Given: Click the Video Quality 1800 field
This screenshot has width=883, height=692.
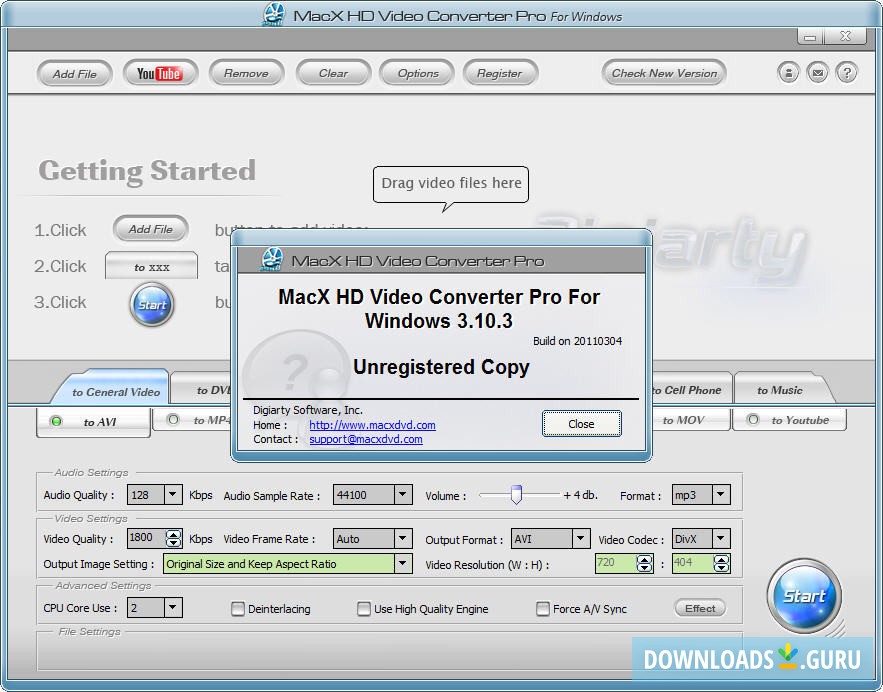Looking at the screenshot, I should pos(146,538).
